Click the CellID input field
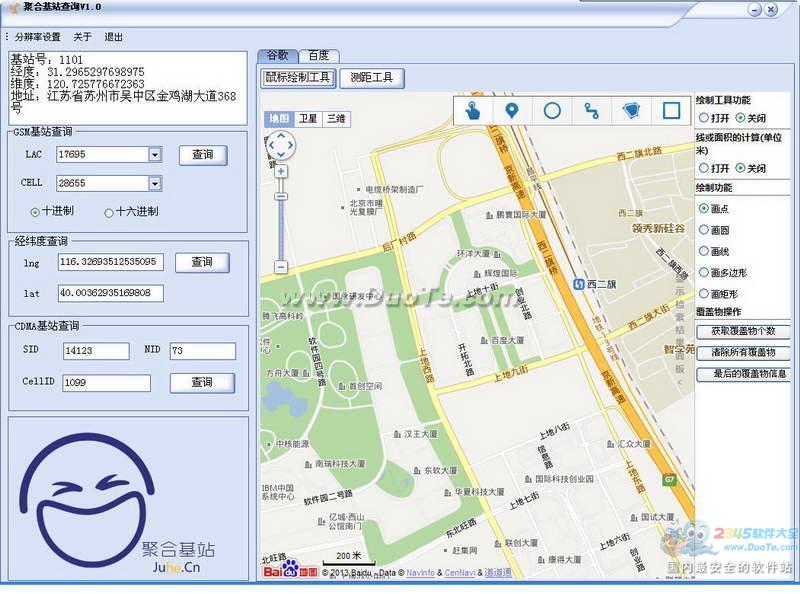Image resolution: width=800 pixels, height=594 pixels. point(107,383)
